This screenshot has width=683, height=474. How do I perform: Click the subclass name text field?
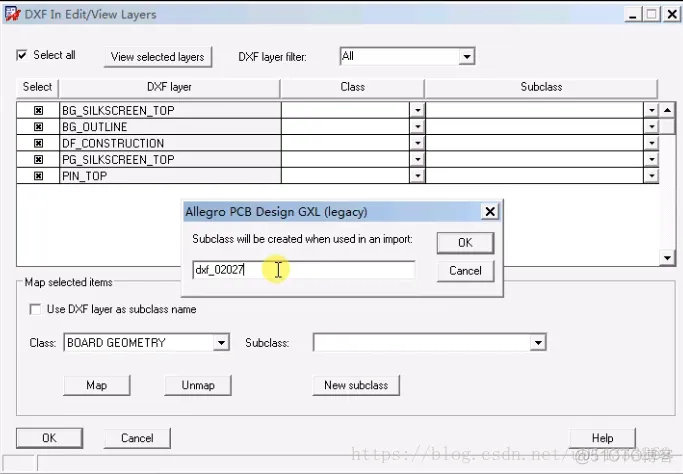coord(304,270)
